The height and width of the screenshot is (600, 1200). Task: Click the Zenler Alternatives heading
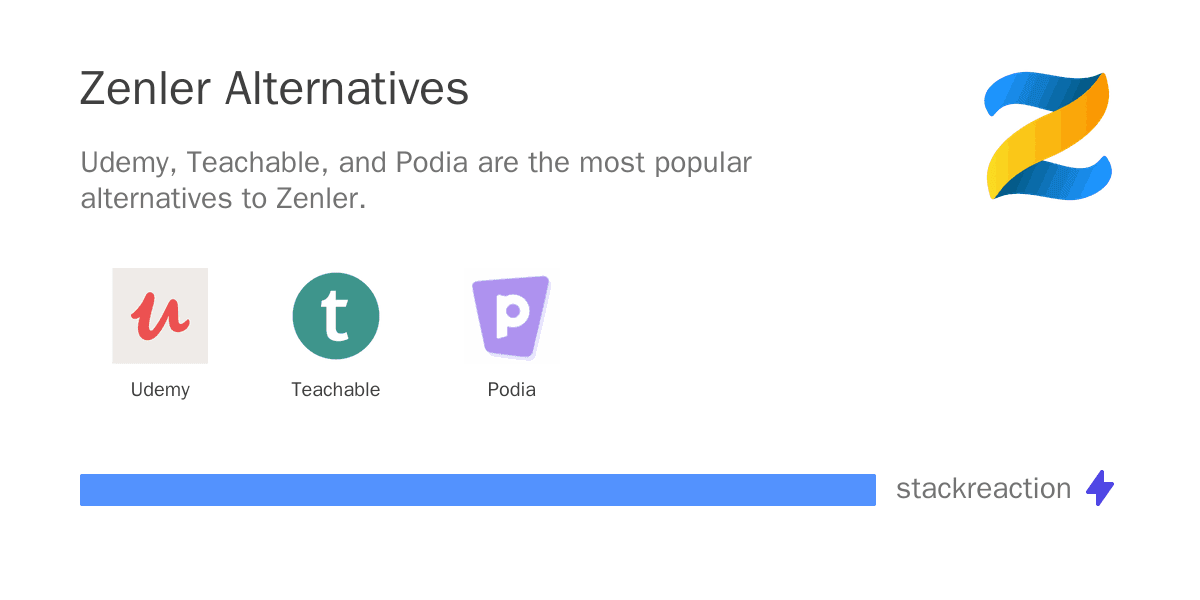tap(274, 90)
